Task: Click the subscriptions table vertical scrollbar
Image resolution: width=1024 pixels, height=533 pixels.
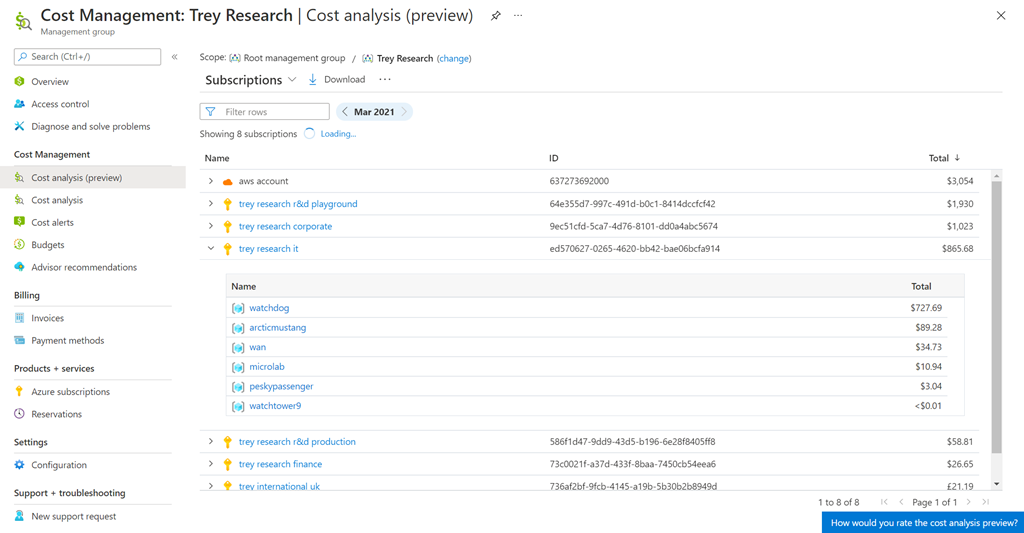Action: (x=996, y=317)
